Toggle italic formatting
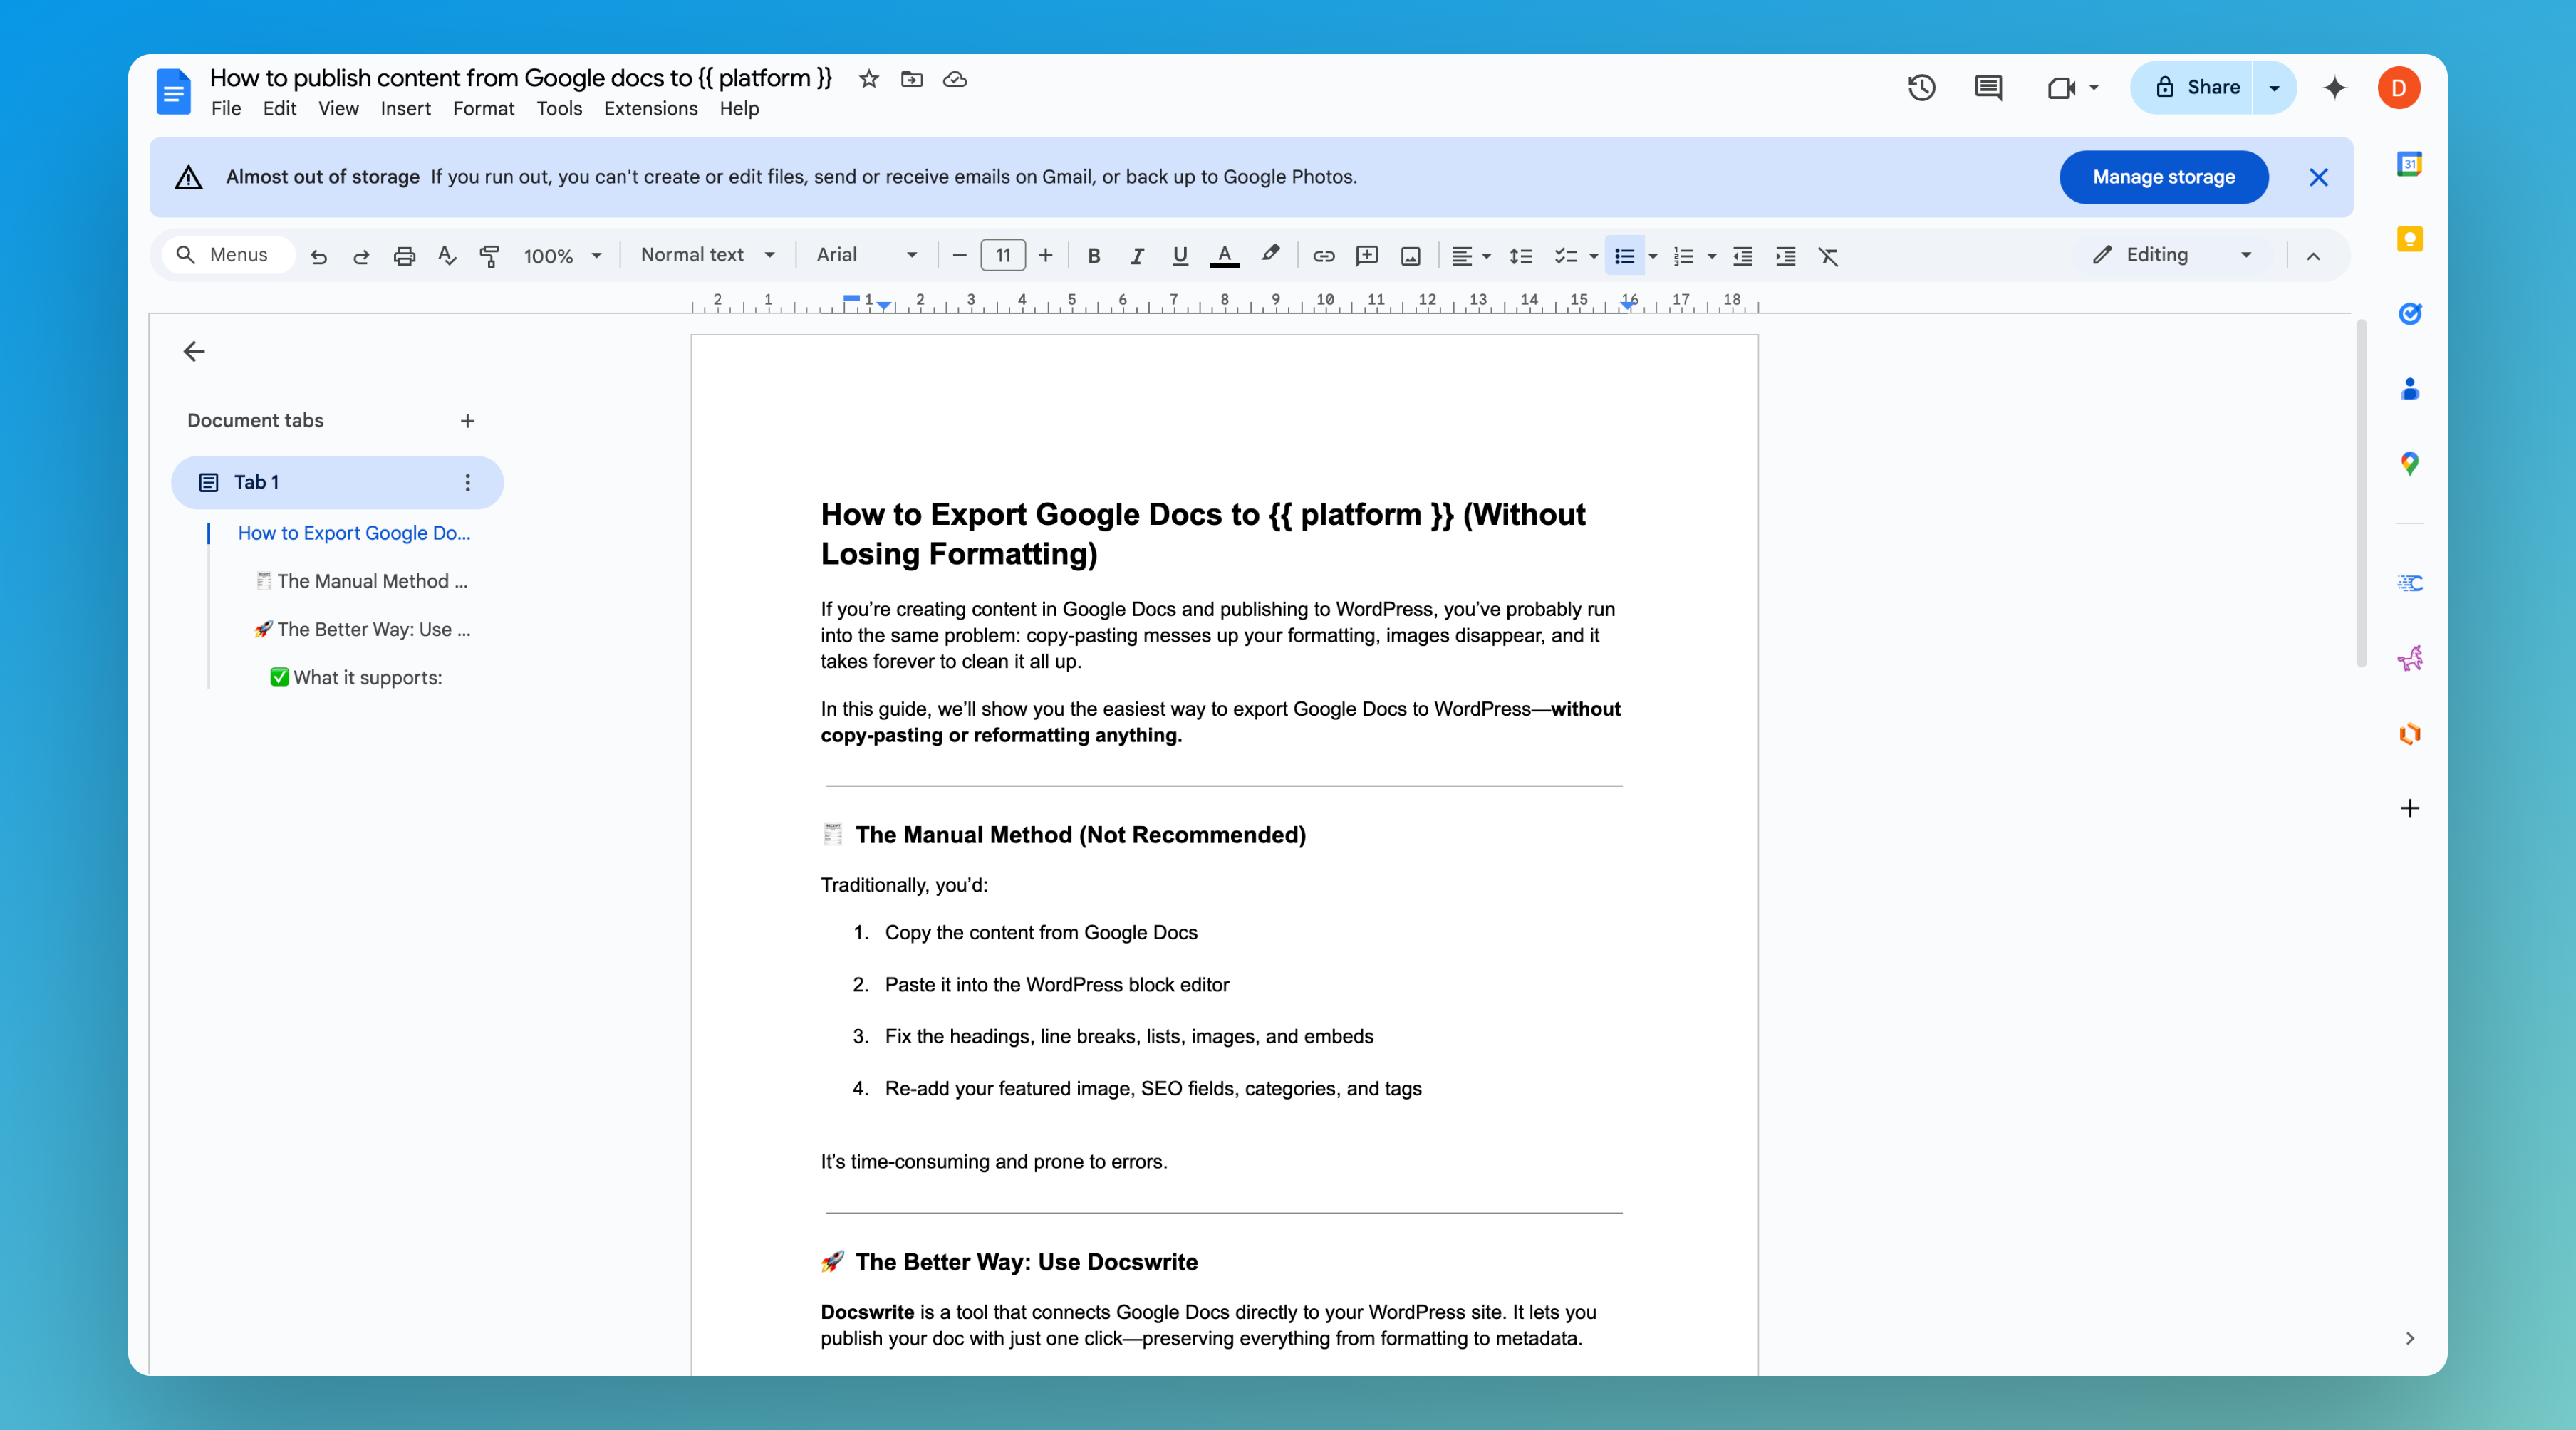Image resolution: width=2576 pixels, height=1430 pixels. (x=1137, y=256)
